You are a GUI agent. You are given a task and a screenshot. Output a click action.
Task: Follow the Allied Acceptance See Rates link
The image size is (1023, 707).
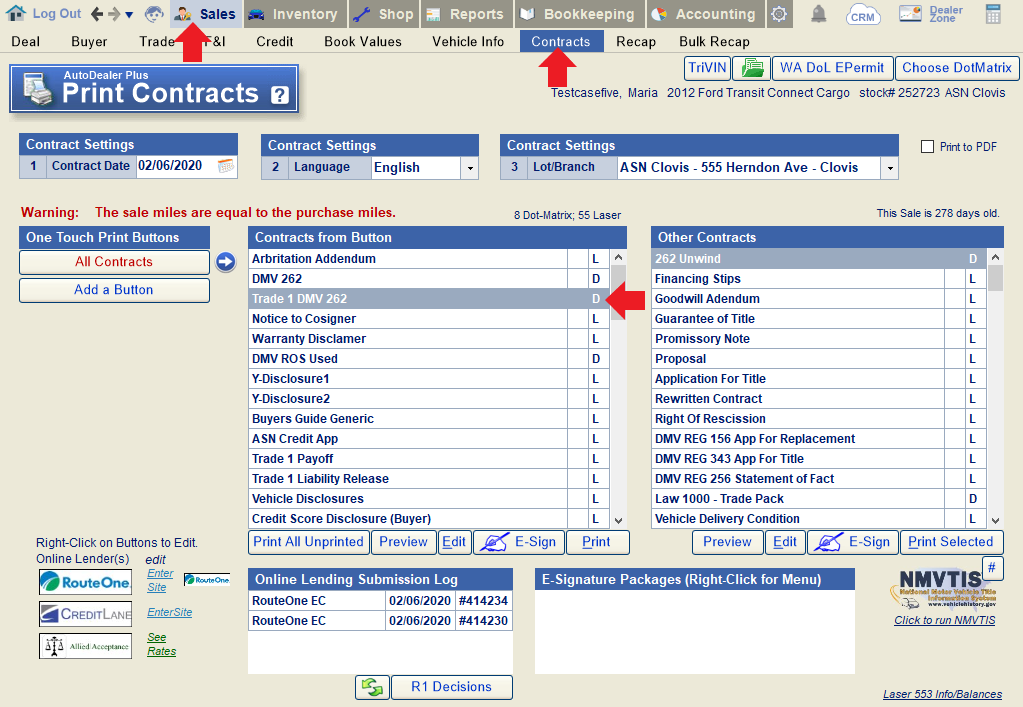[x=161, y=644]
